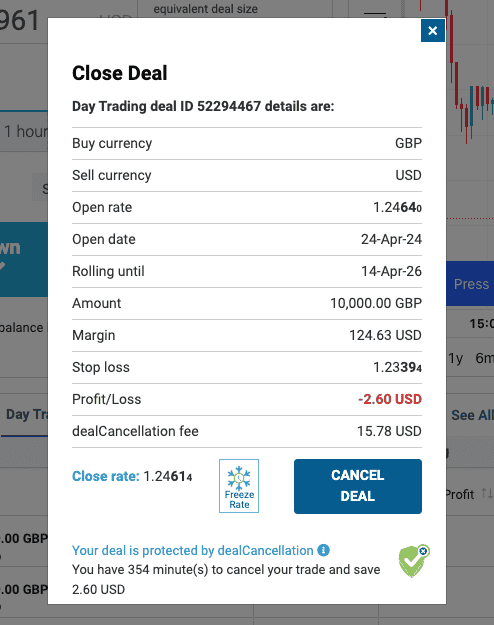Select the 1y chart timeframe
This screenshot has width=494, height=625.
(x=455, y=358)
